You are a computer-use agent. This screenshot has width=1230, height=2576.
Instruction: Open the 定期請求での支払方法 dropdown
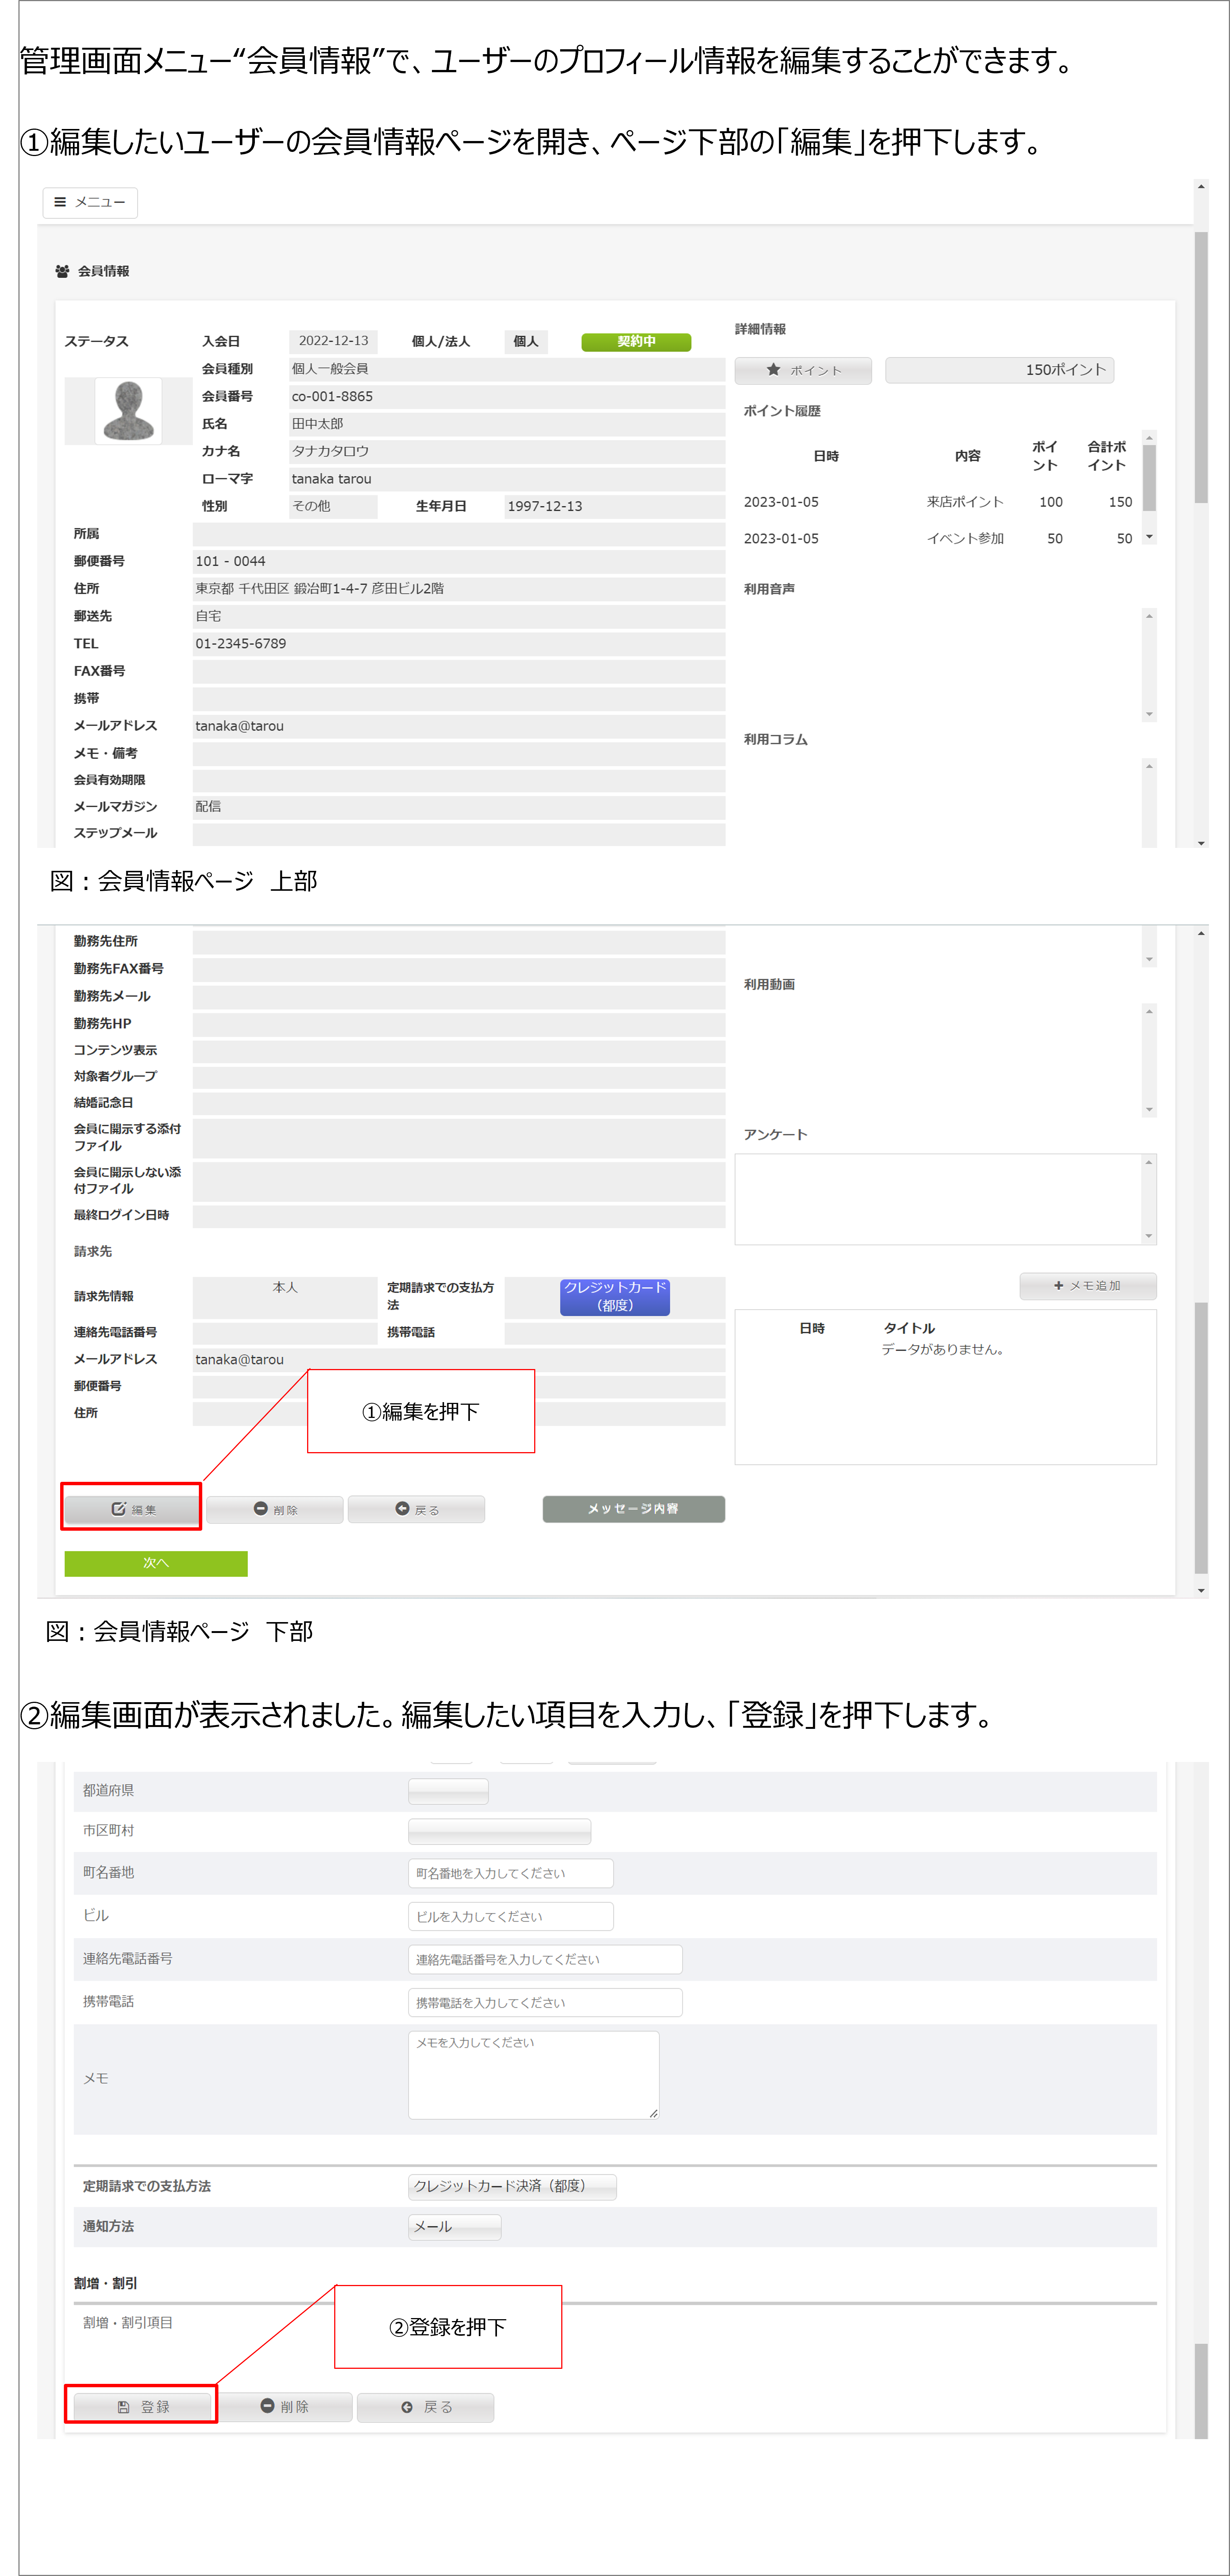pyautogui.click(x=512, y=2187)
